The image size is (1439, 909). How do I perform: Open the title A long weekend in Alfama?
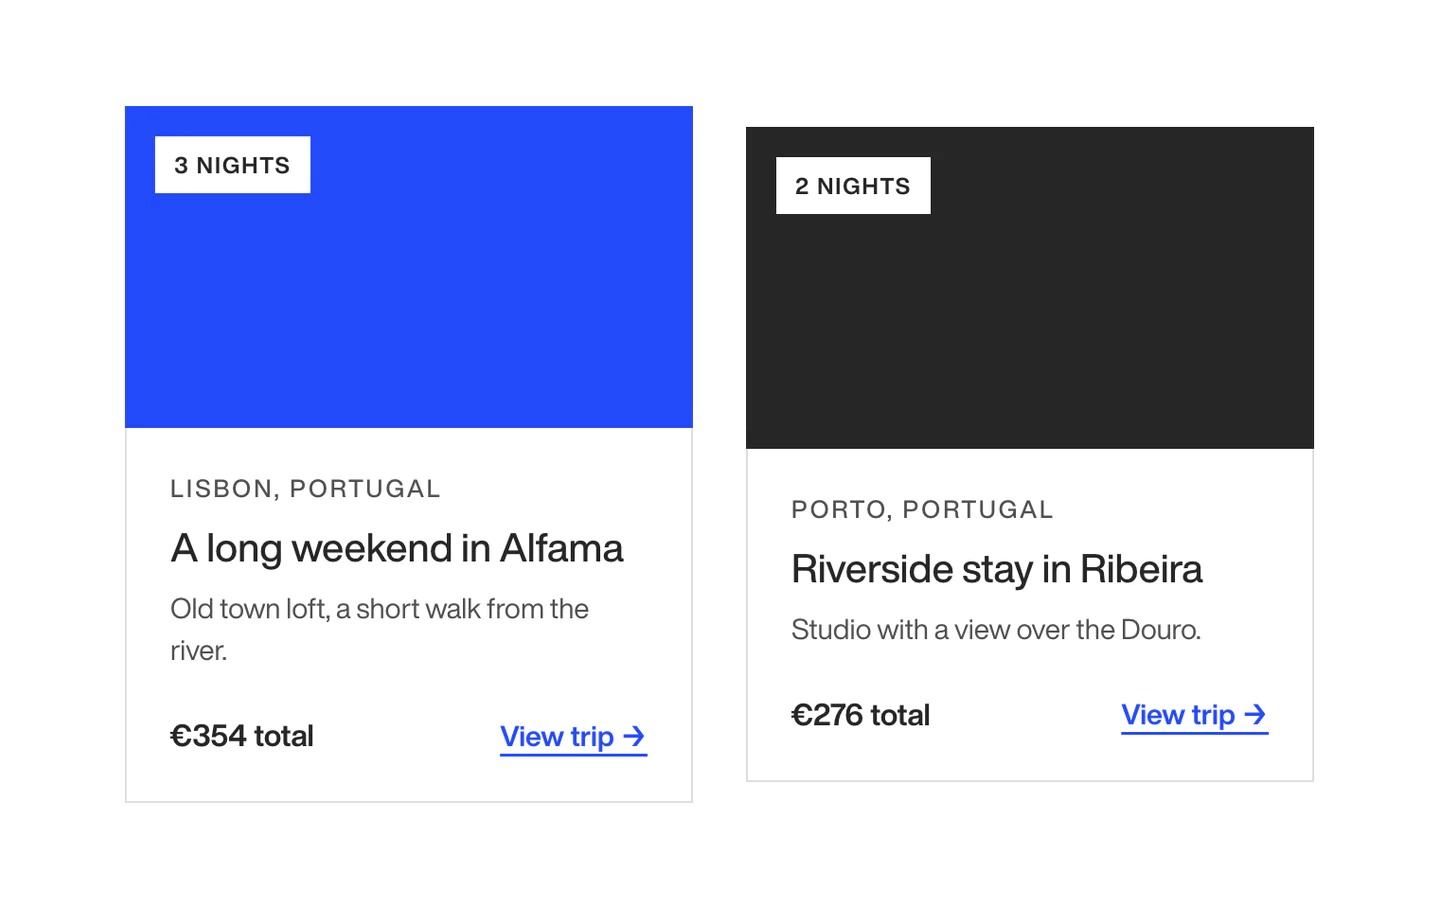click(397, 548)
